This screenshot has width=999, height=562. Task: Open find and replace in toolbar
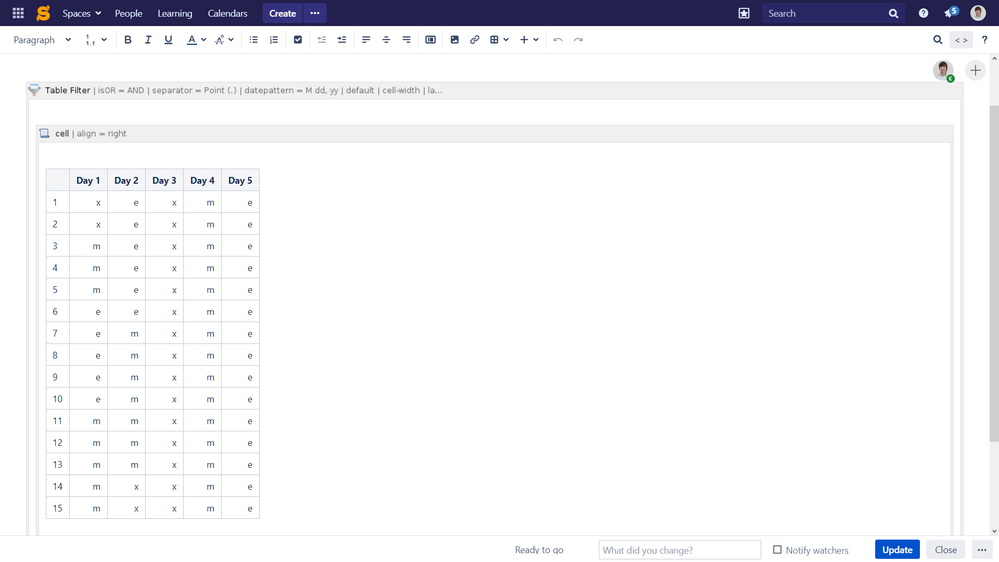pos(938,40)
